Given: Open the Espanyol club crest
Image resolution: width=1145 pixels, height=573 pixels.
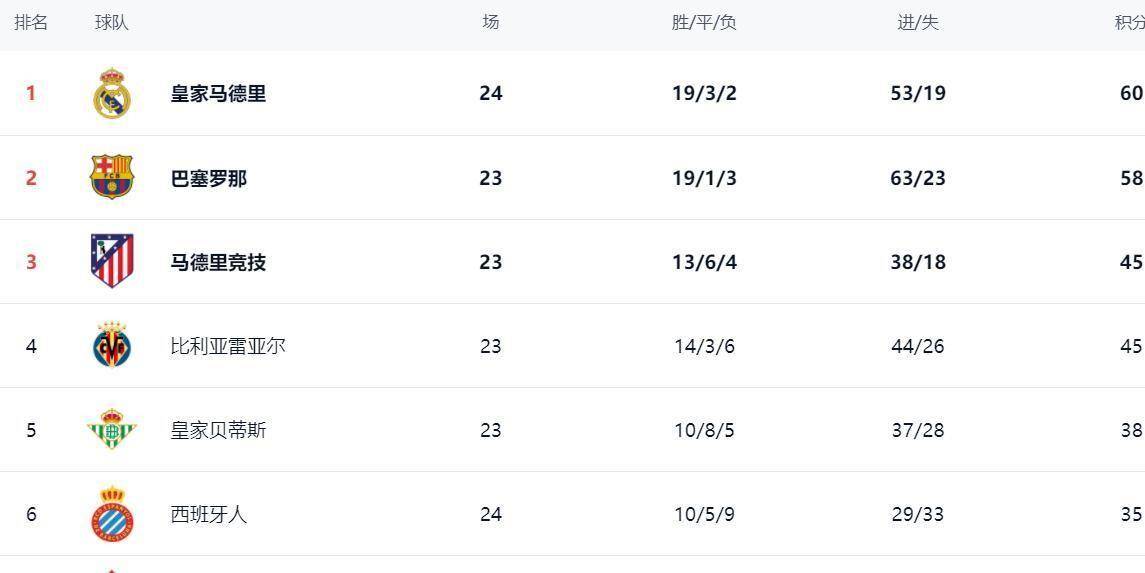Looking at the screenshot, I should pos(112,514).
